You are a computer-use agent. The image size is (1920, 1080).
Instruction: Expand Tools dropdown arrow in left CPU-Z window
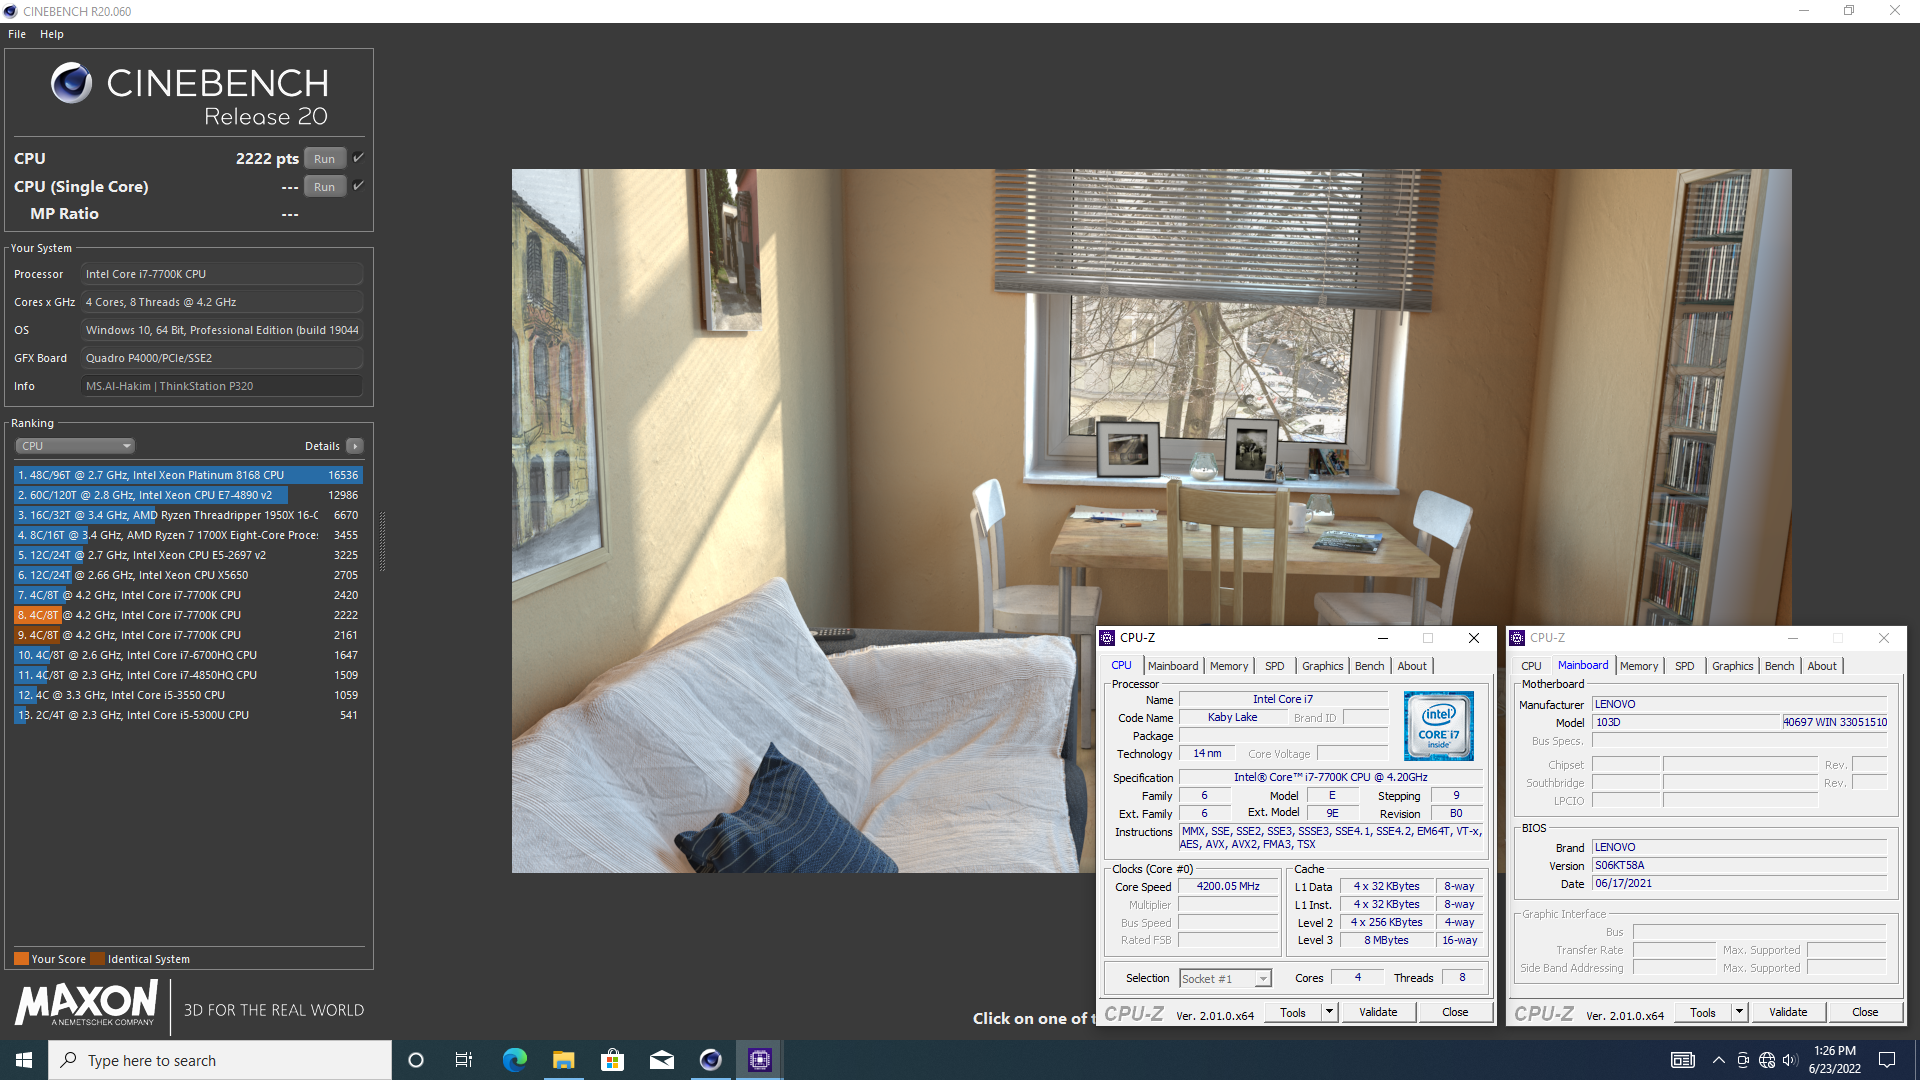coord(1329,1013)
